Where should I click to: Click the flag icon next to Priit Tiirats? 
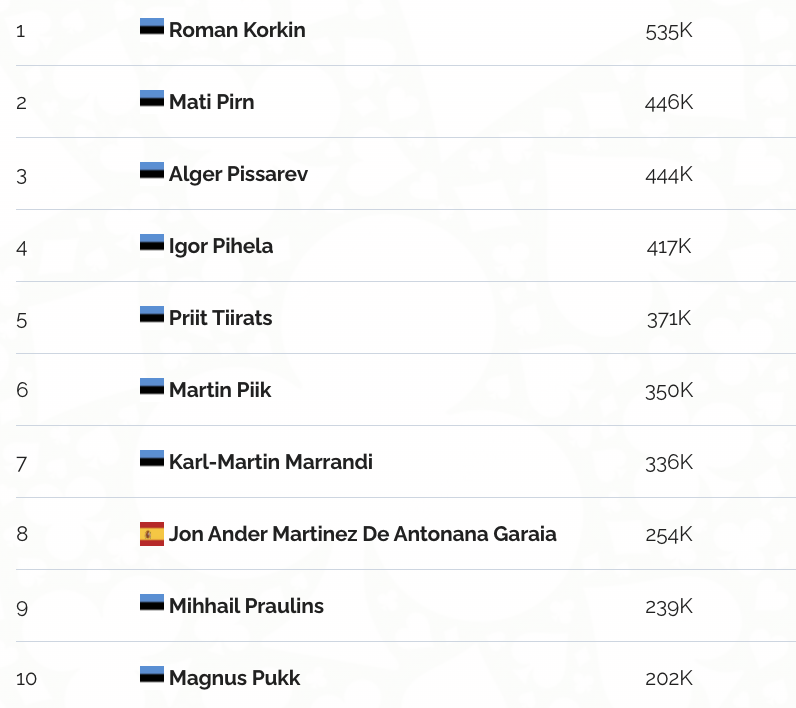click(x=152, y=315)
